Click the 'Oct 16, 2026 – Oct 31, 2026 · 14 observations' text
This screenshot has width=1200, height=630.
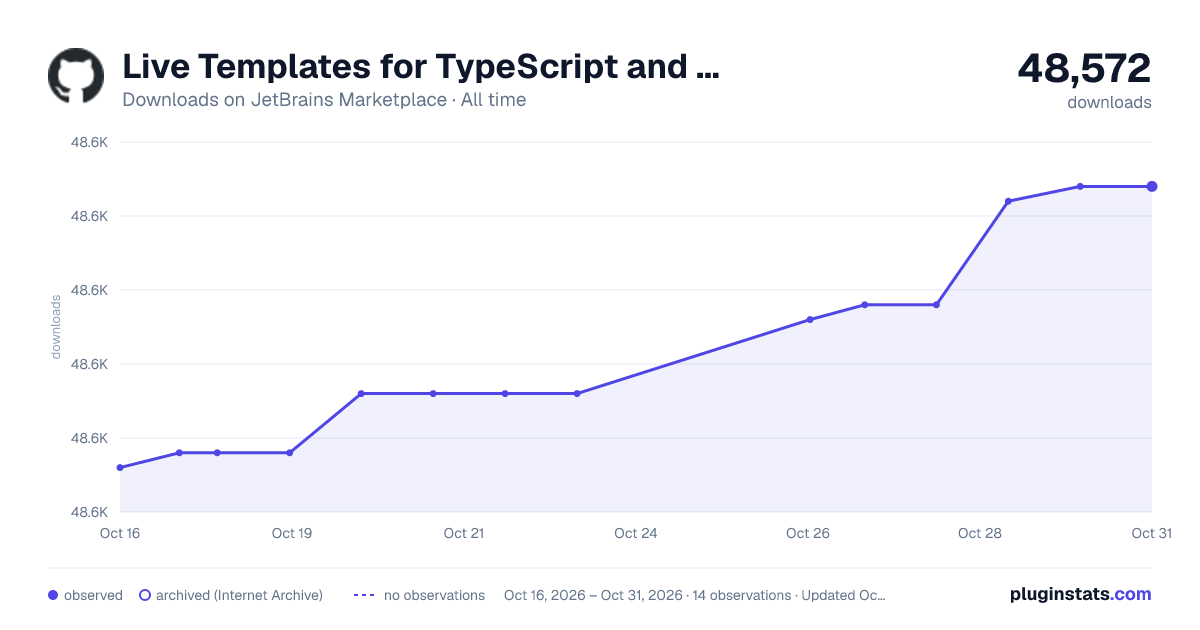(647, 595)
